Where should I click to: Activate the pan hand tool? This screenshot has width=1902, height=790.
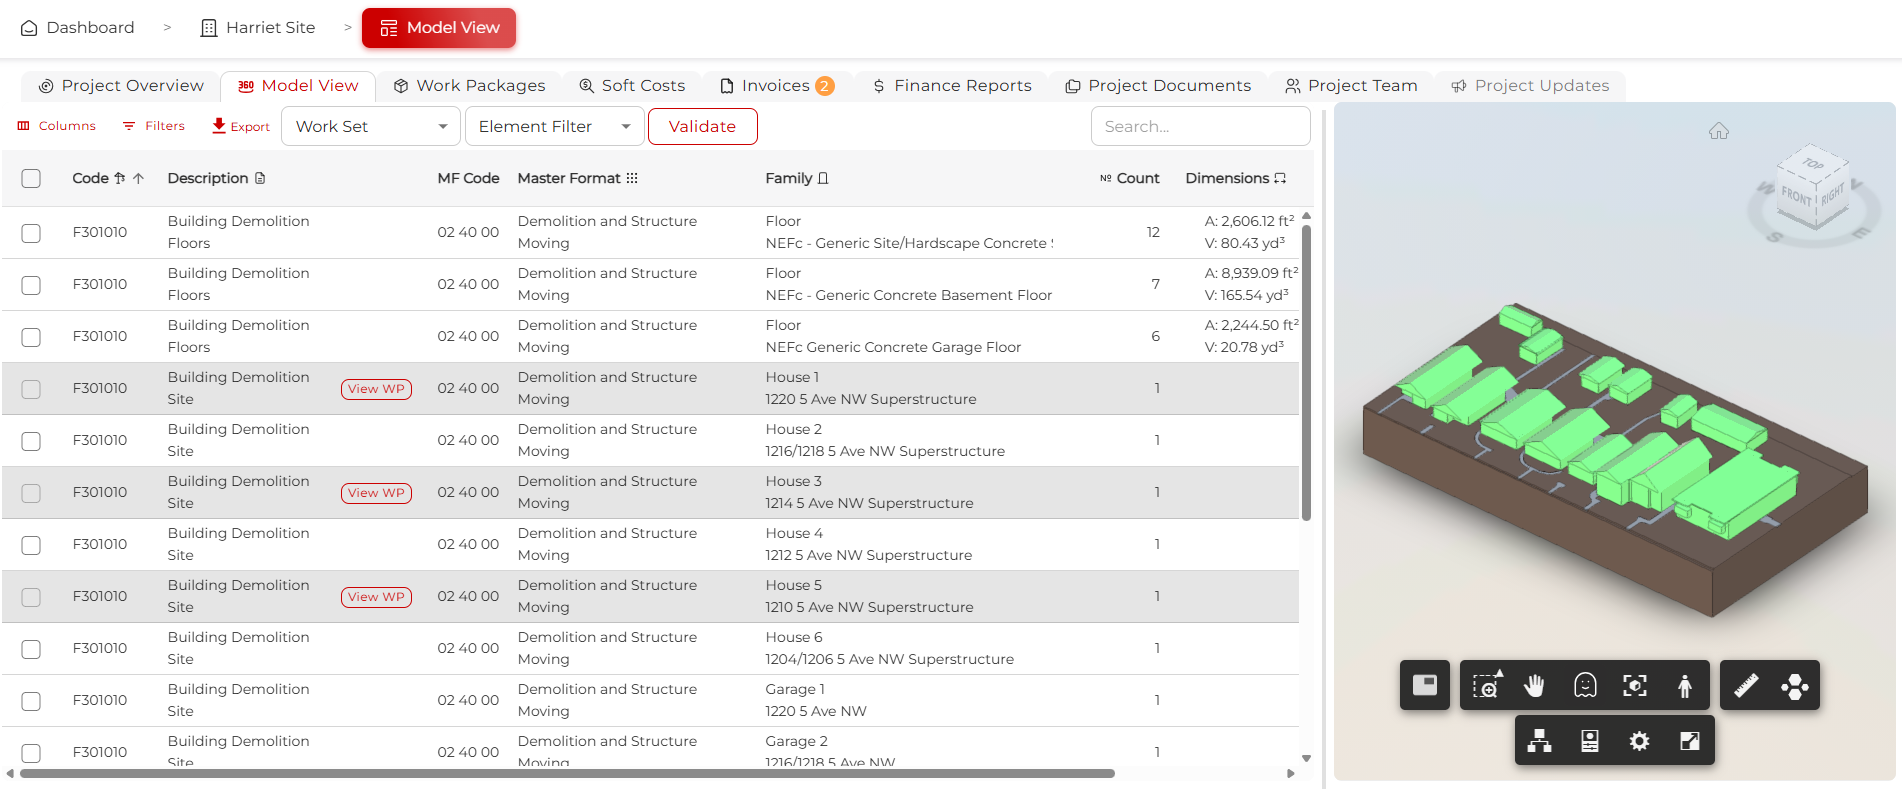click(1535, 685)
